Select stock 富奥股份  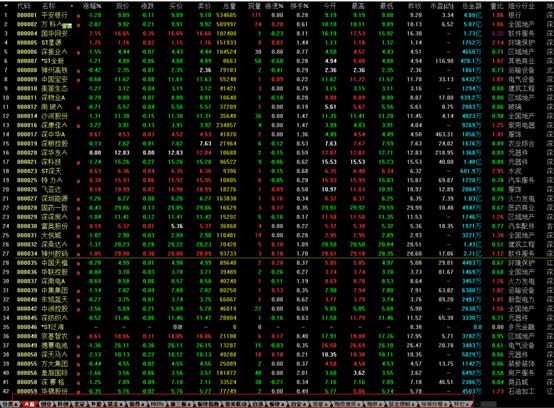pyautogui.click(x=54, y=226)
